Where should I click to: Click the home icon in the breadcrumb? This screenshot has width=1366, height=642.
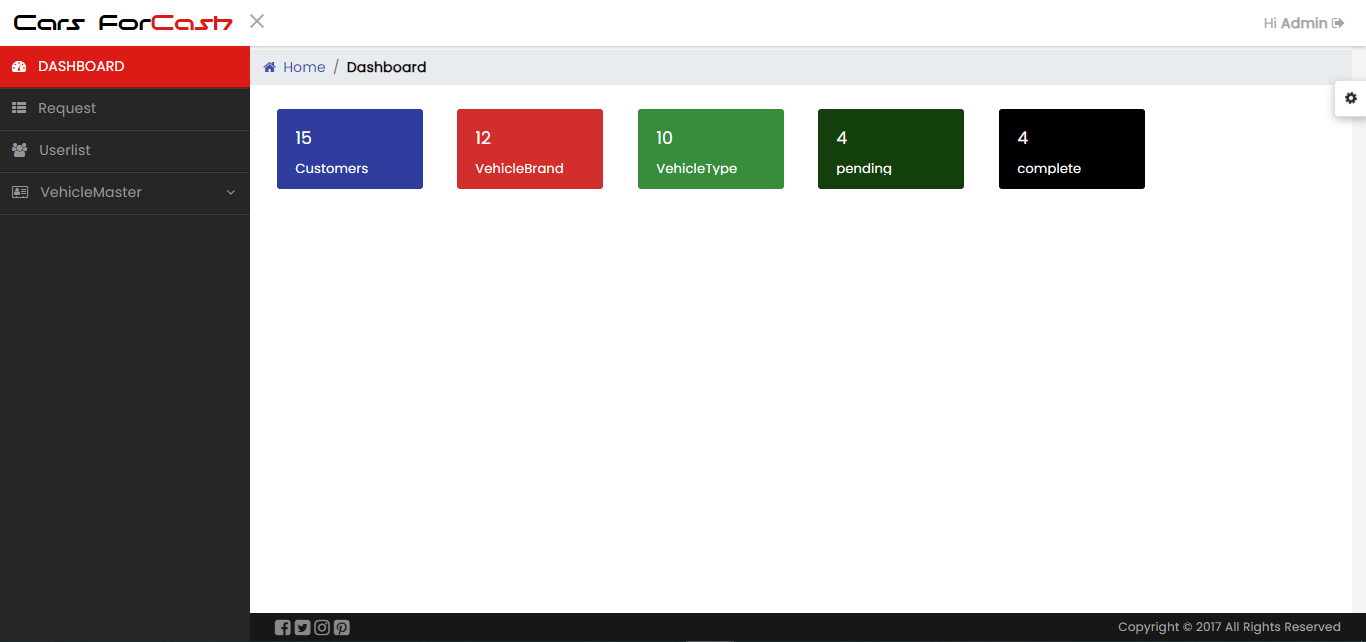click(x=269, y=67)
